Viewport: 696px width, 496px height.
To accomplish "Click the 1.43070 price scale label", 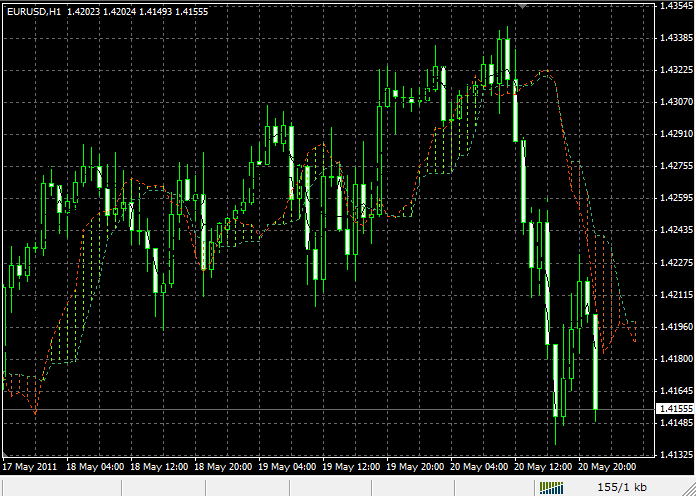I will point(676,102).
